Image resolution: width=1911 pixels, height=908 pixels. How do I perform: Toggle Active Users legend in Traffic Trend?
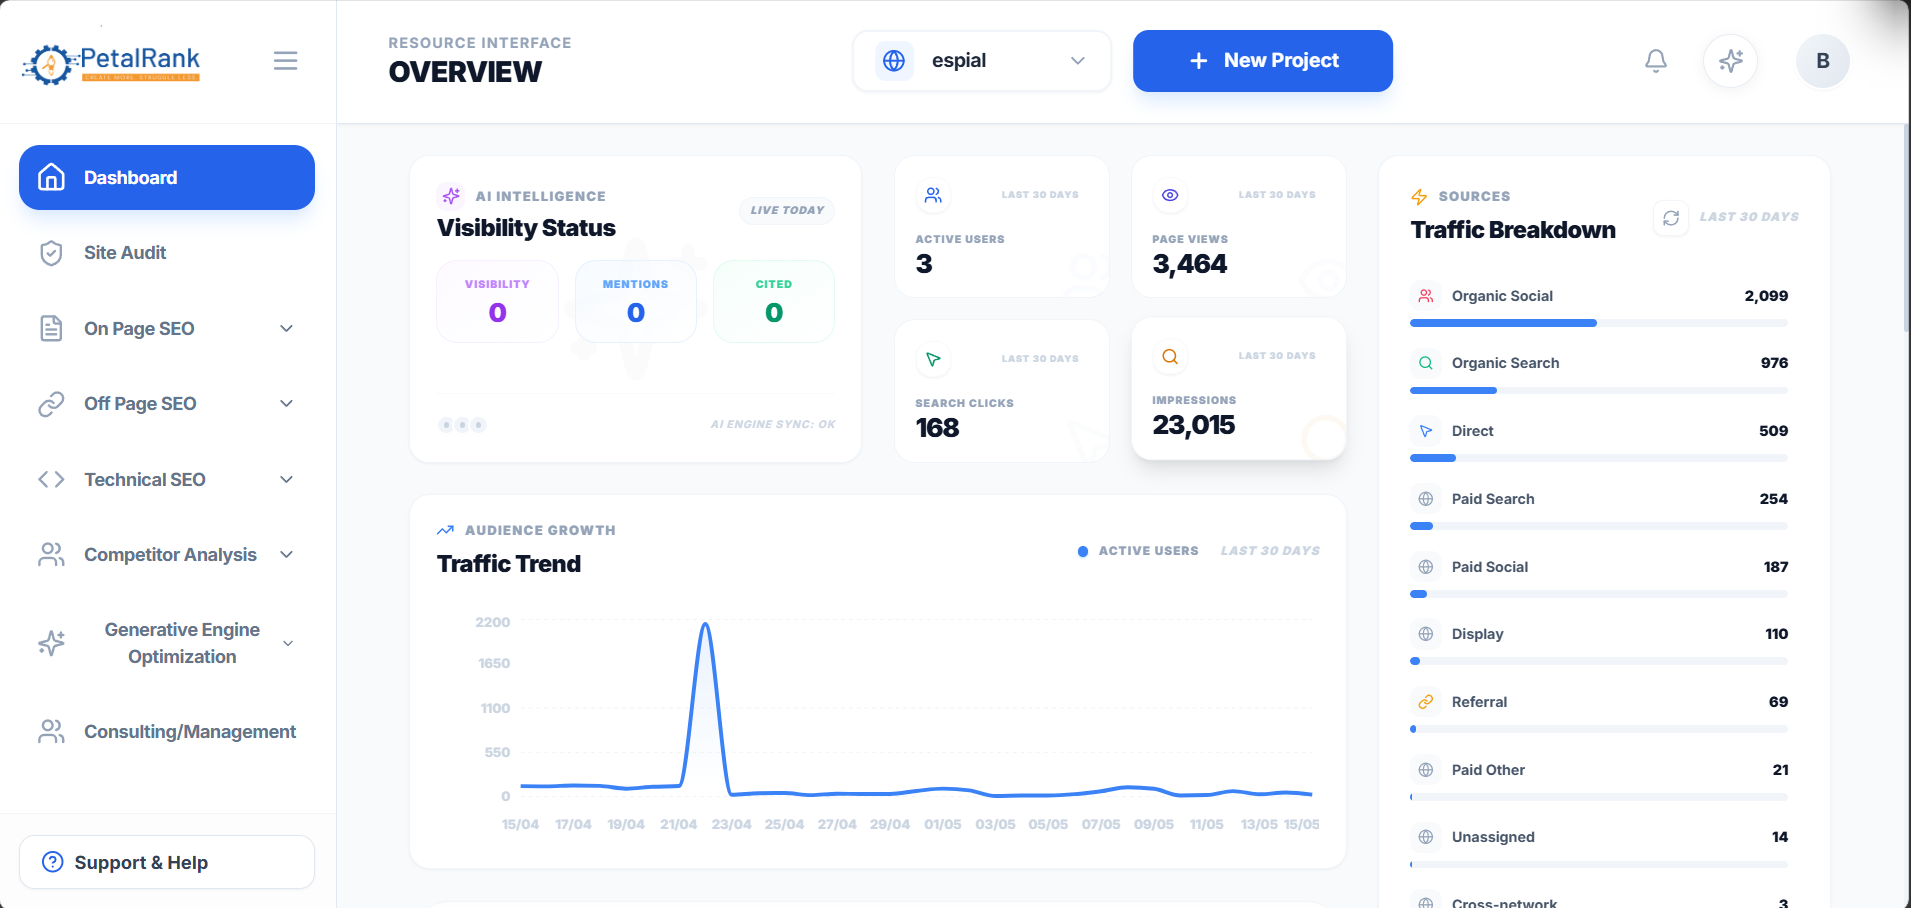pyautogui.click(x=1138, y=551)
